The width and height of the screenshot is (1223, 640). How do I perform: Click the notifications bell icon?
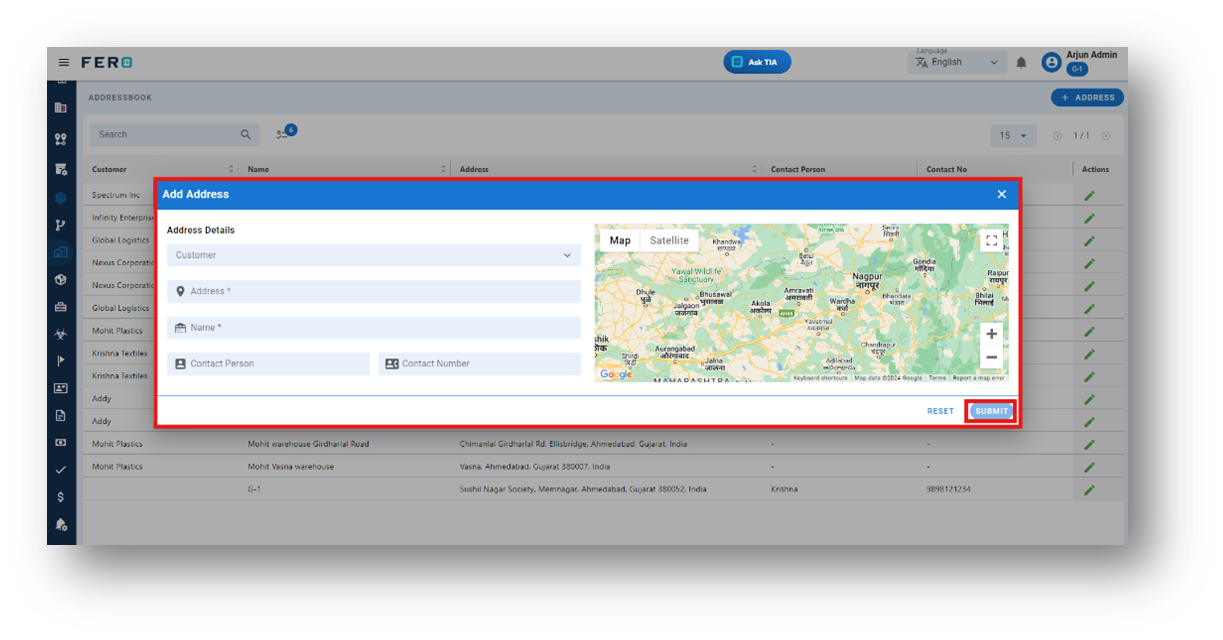pyautogui.click(x=1021, y=62)
